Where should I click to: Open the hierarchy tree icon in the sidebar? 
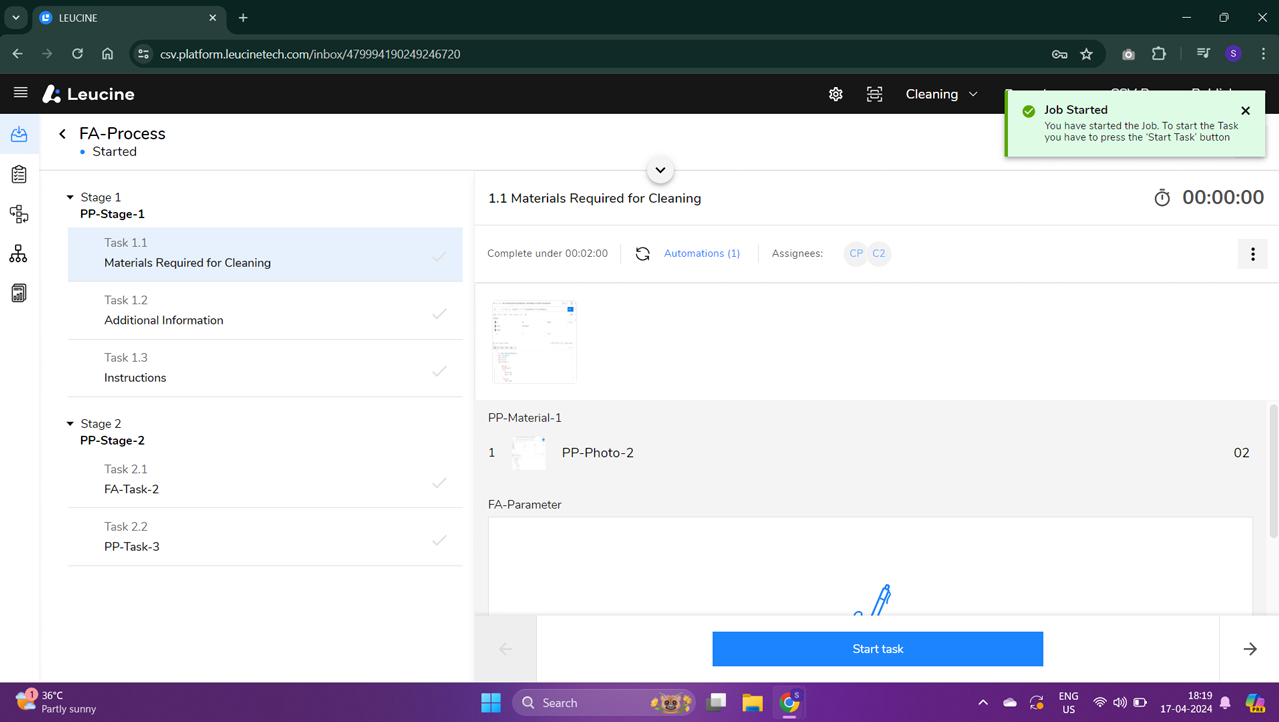(18, 254)
